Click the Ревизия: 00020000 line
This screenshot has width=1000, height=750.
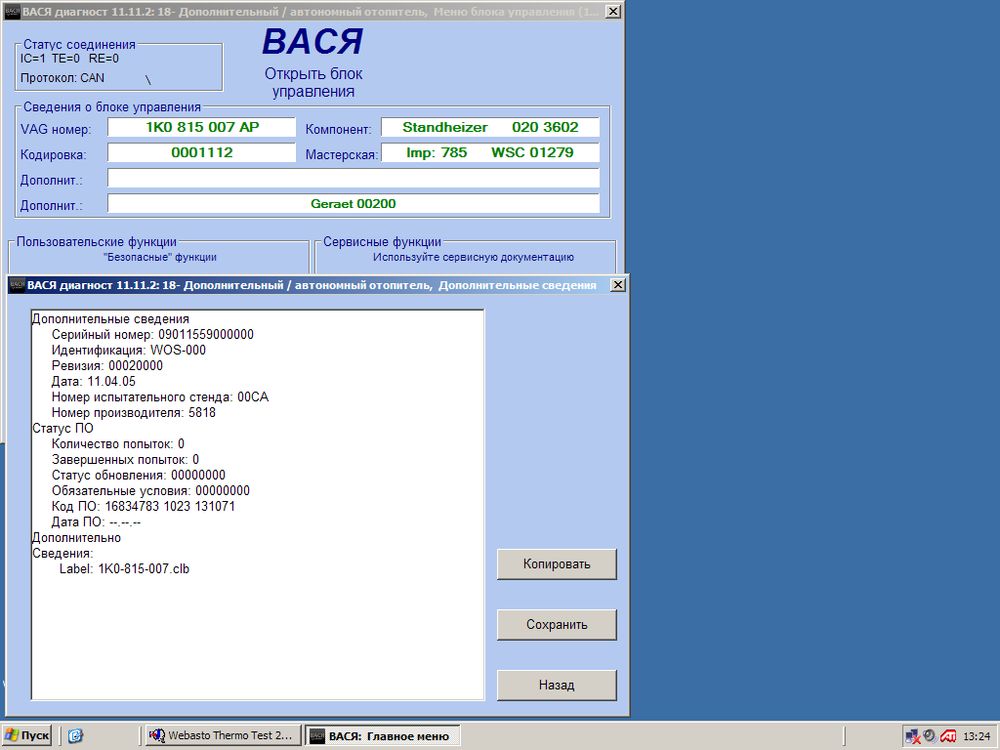tap(107, 365)
